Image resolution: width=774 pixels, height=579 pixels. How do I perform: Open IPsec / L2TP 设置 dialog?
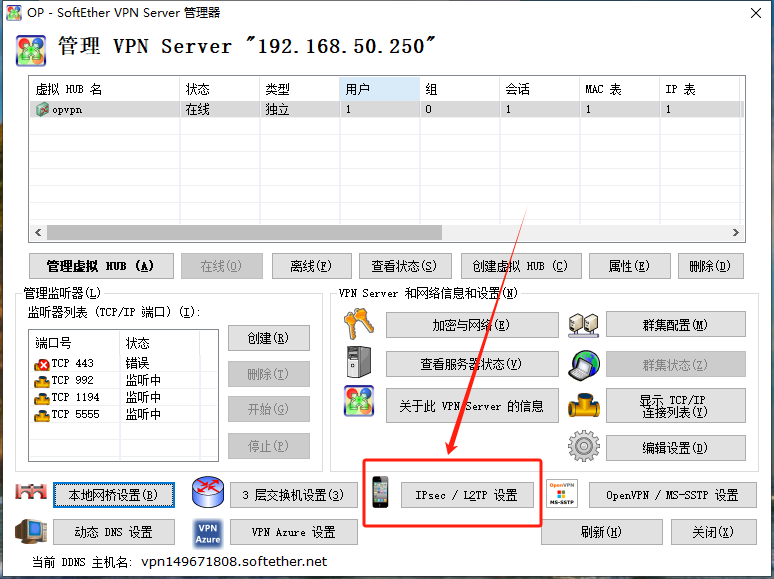point(459,495)
